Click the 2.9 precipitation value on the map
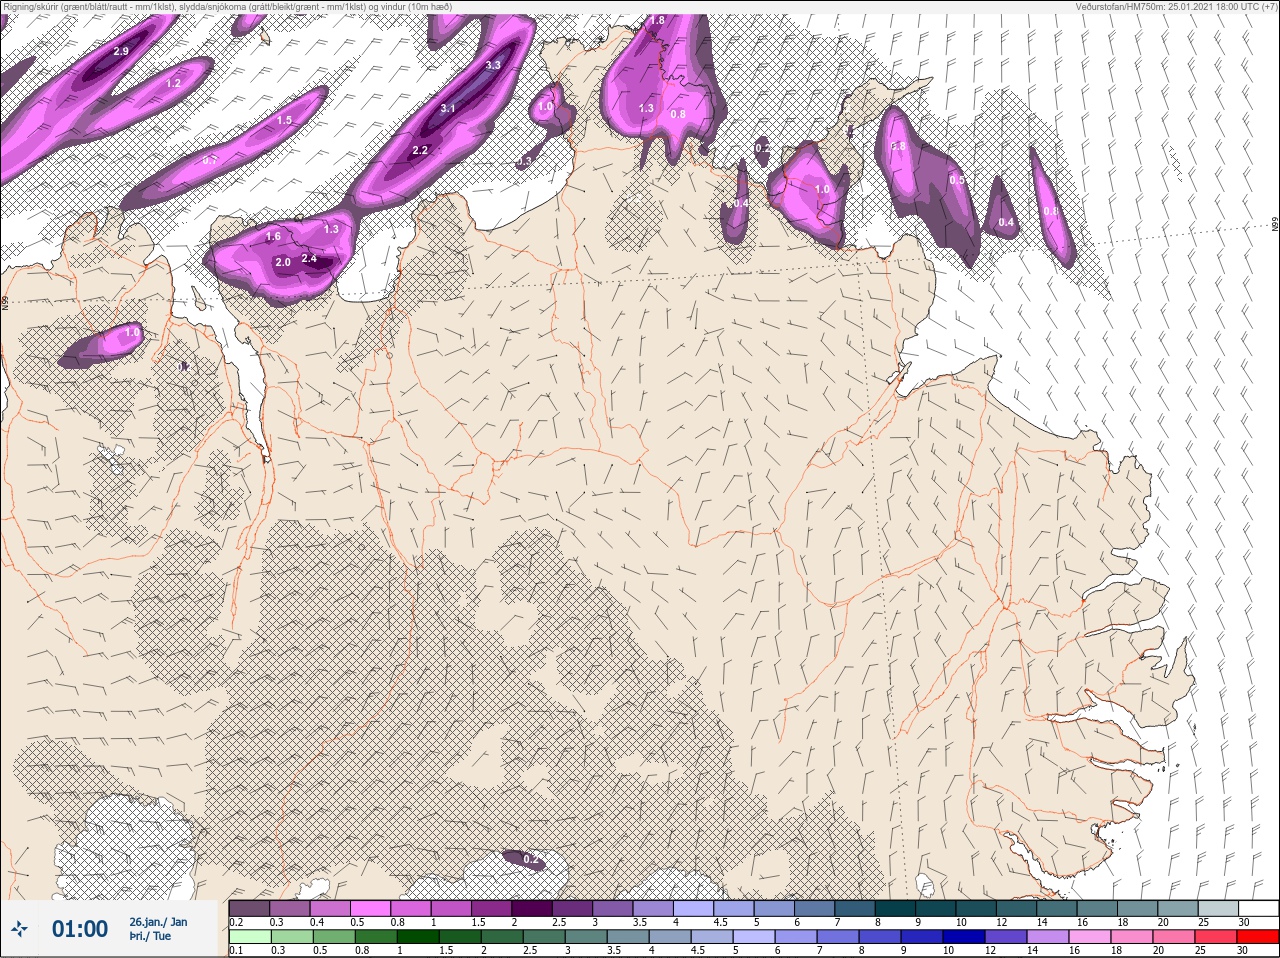1280x958 pixels. [122, 51]
